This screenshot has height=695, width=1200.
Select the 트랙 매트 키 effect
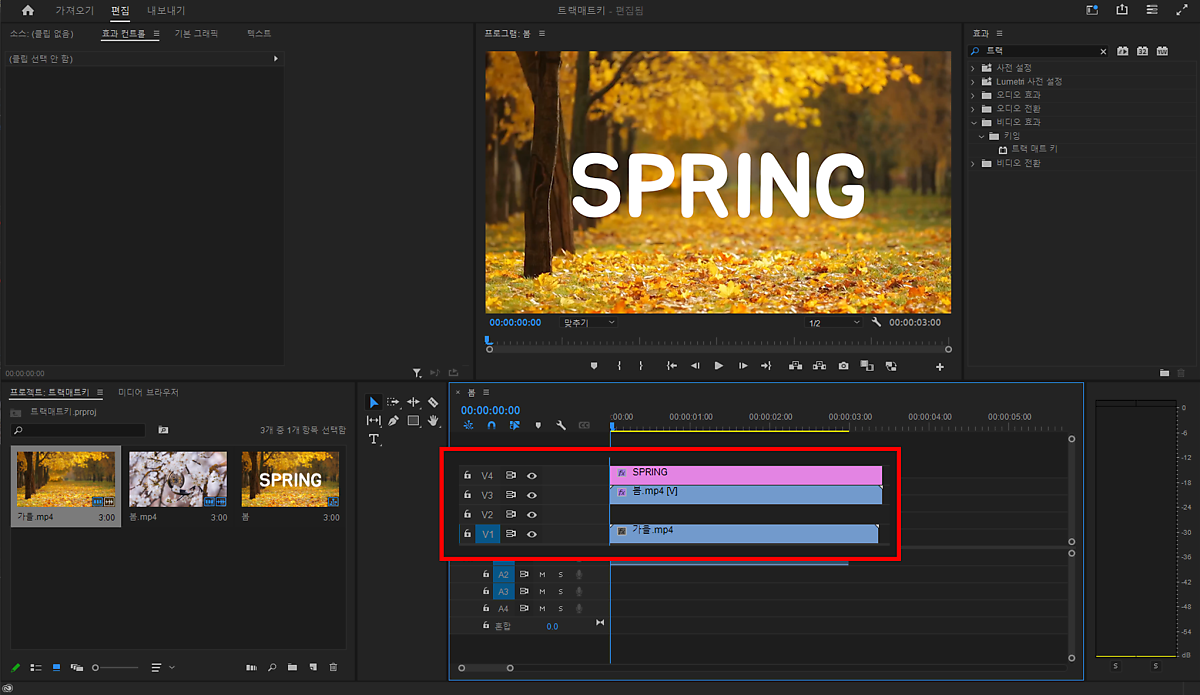(1033, 149)
